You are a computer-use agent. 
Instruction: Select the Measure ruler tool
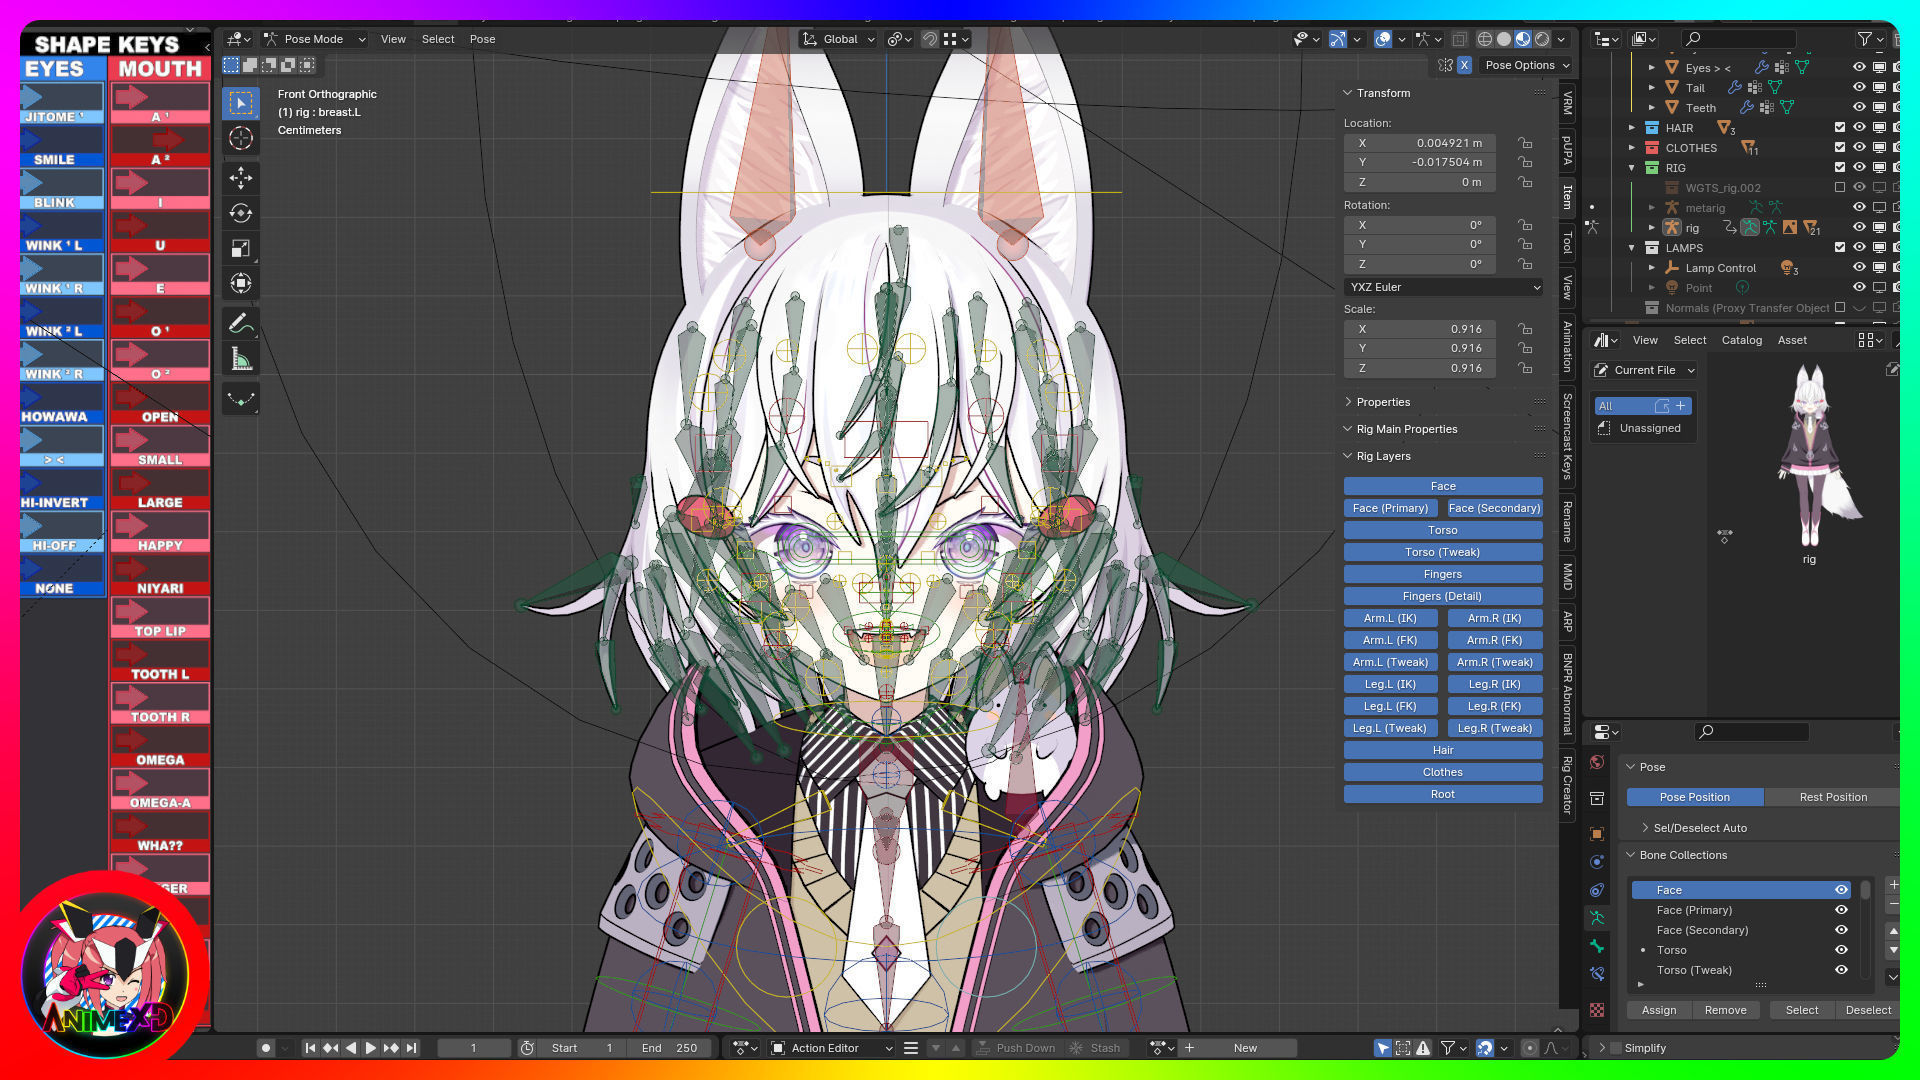coord(241,359)
